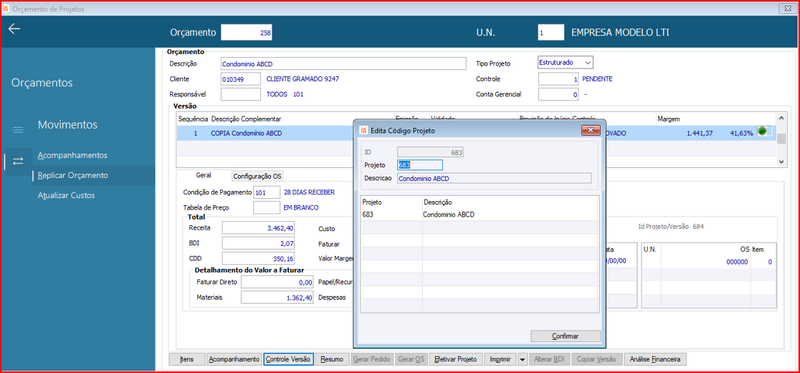Switch to the Configuração OS tab
The height and width of the screenshot is (373, 800).
click(257, 176)
